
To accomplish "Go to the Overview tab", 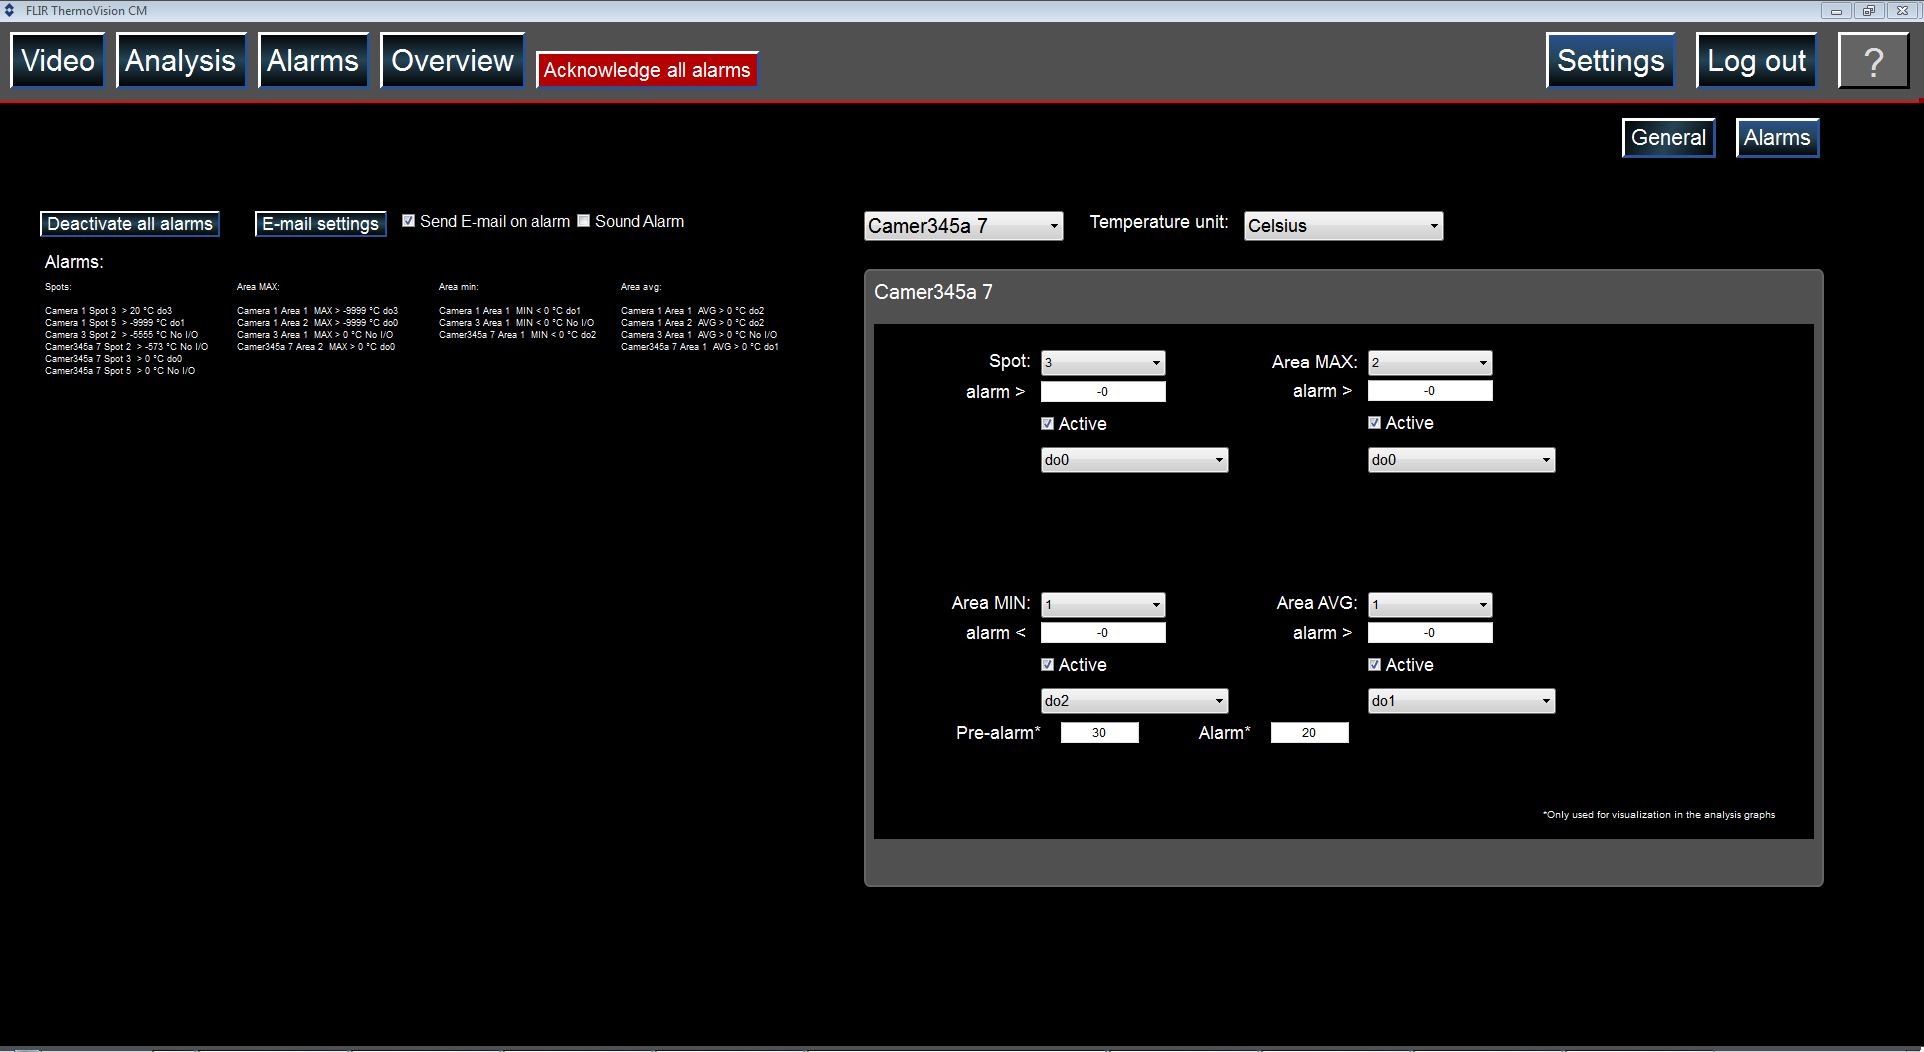I will click(x=452, y=61).
